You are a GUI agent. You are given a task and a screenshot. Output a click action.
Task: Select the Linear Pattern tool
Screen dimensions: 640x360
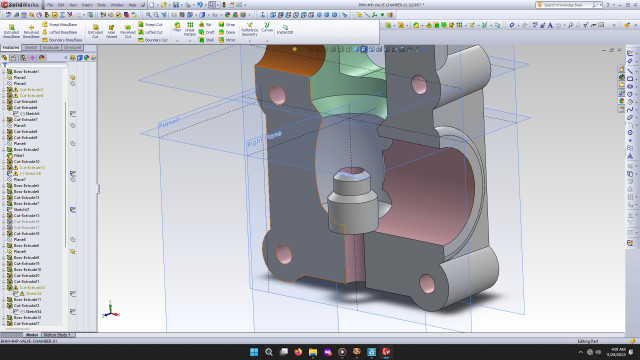(x=190, y=29)
